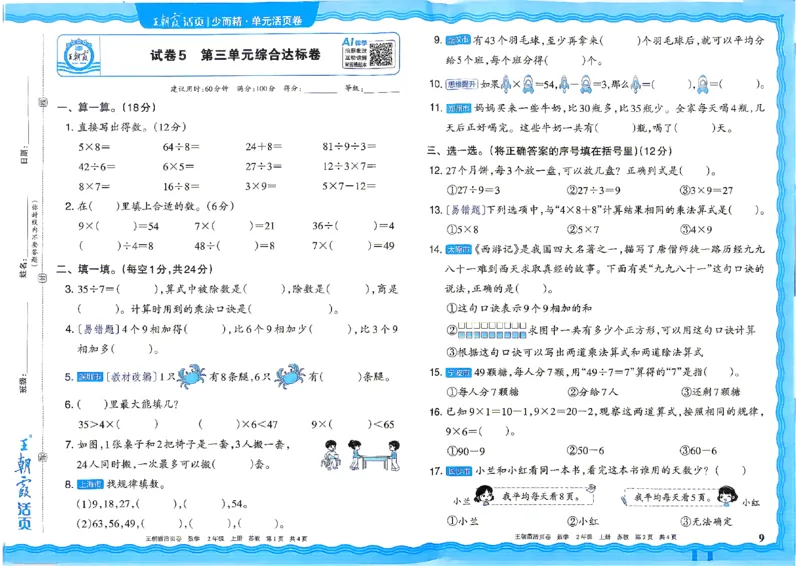The height and width of the screenshot is (566, 800).
Task: Click the crab picture after '6只'
Action: pos(290,376)
